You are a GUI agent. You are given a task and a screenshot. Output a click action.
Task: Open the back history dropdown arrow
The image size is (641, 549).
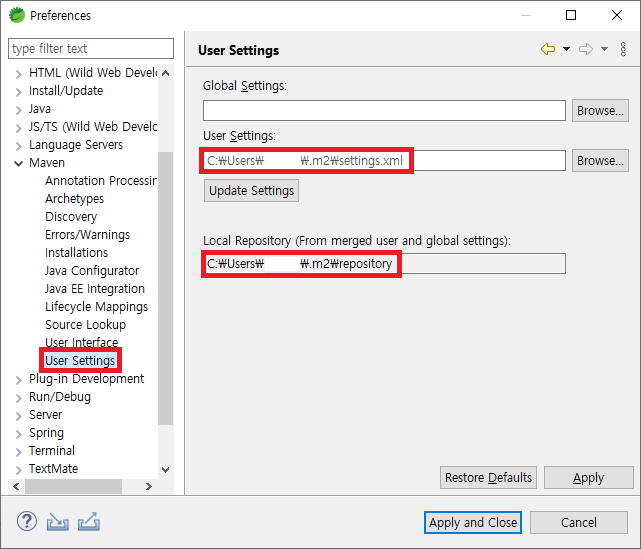pos(566,49)
